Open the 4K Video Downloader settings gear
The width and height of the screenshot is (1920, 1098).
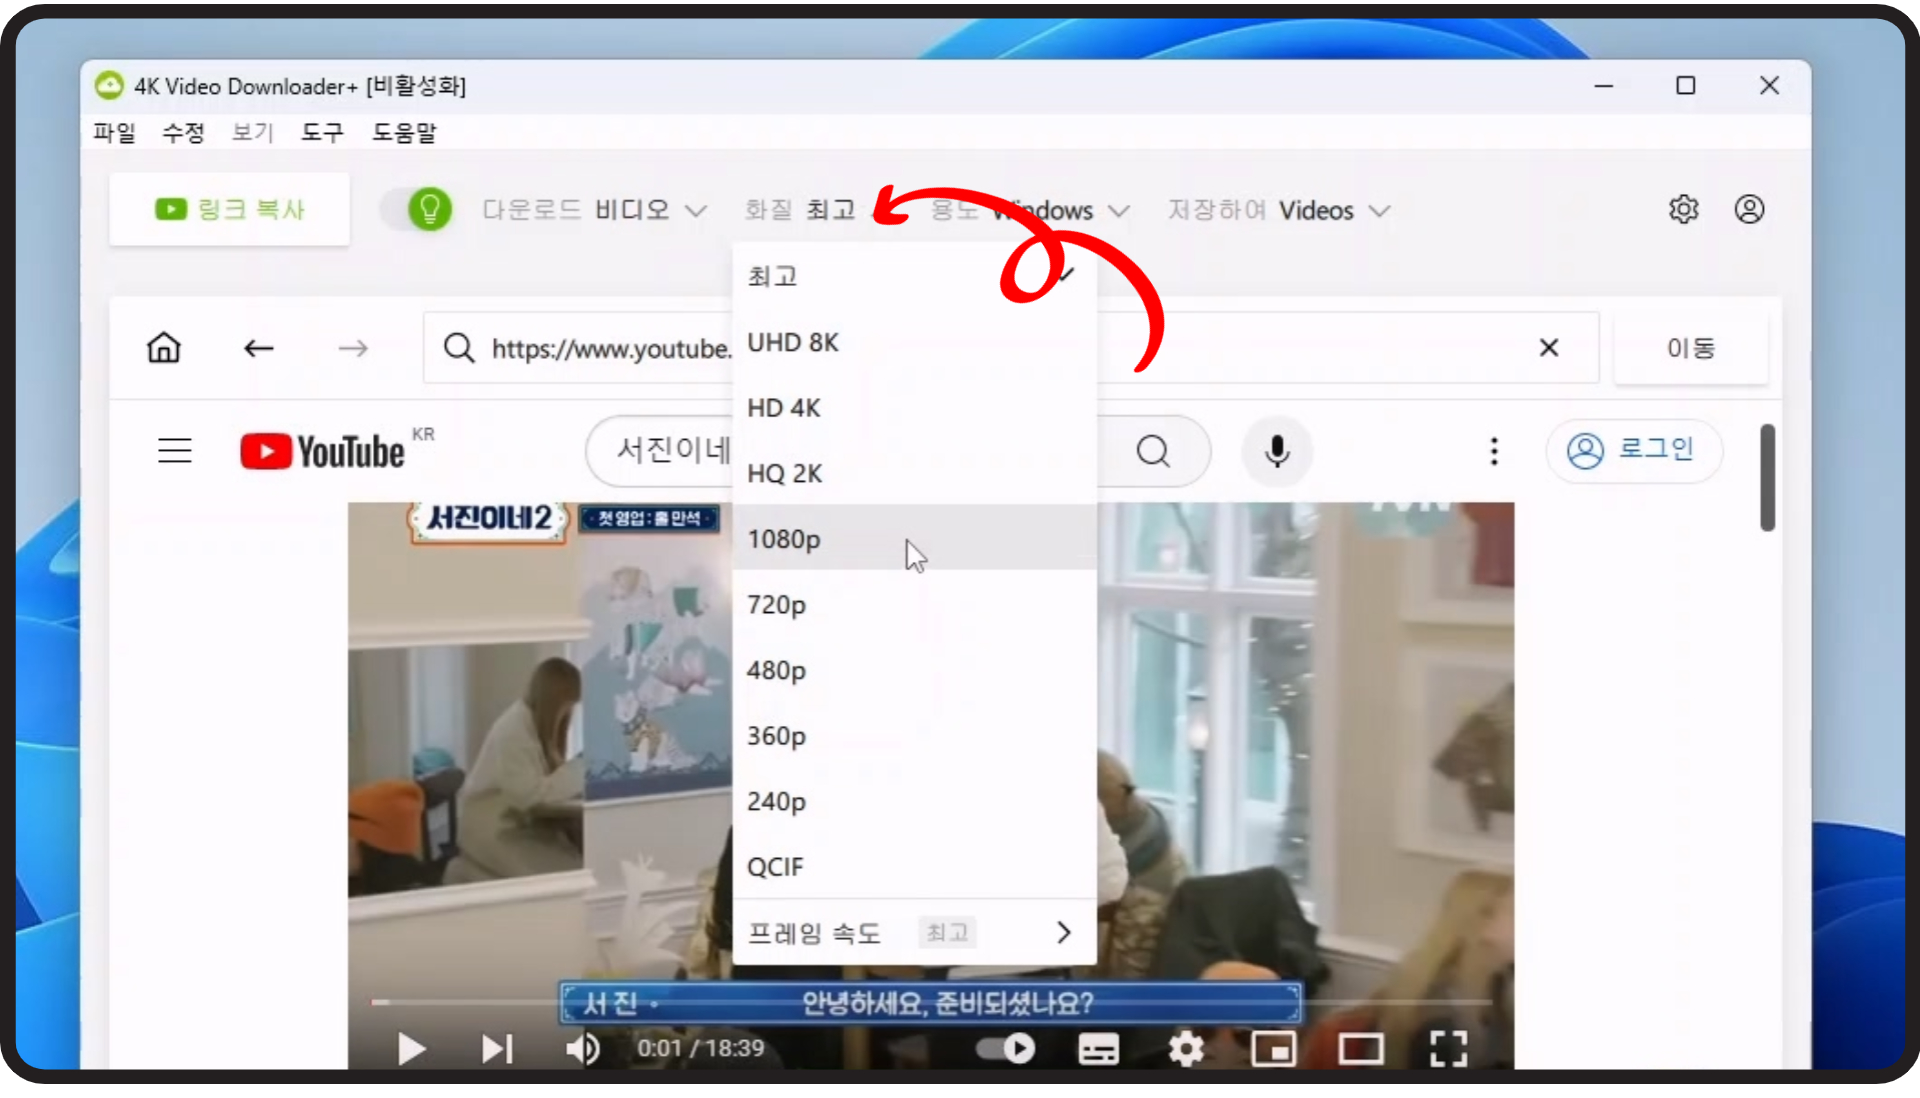coord(1683,209)
